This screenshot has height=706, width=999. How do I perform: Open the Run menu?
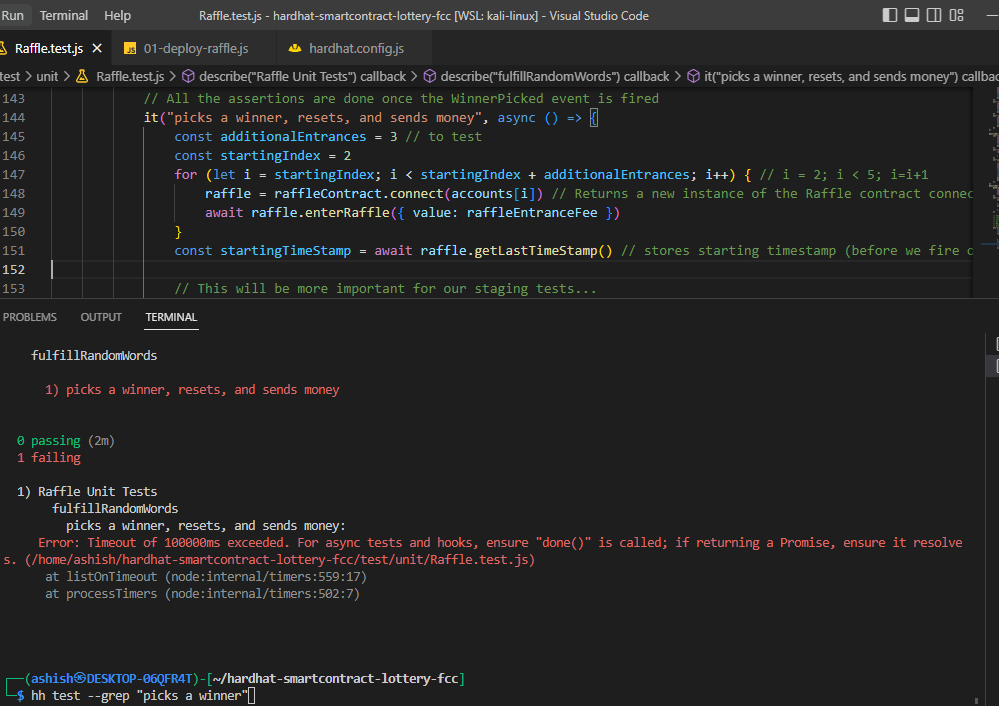12,15
